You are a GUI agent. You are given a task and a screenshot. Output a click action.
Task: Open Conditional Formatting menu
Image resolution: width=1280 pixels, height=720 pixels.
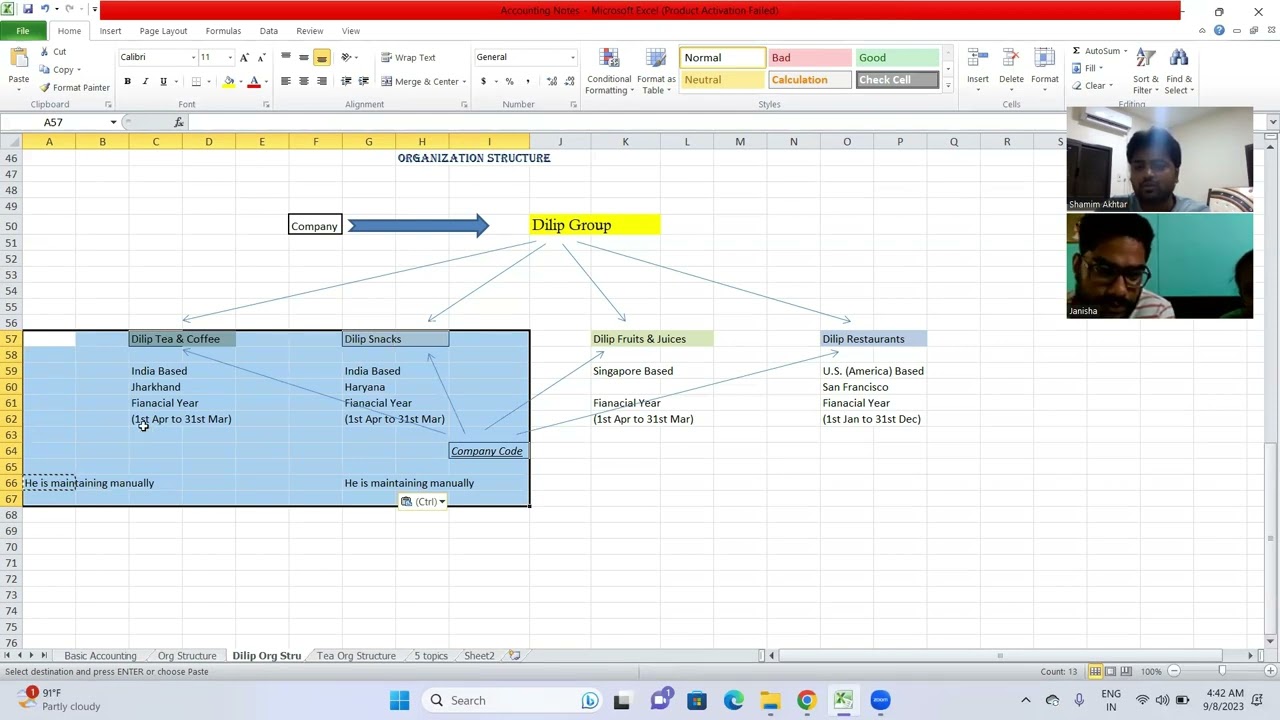609,71
